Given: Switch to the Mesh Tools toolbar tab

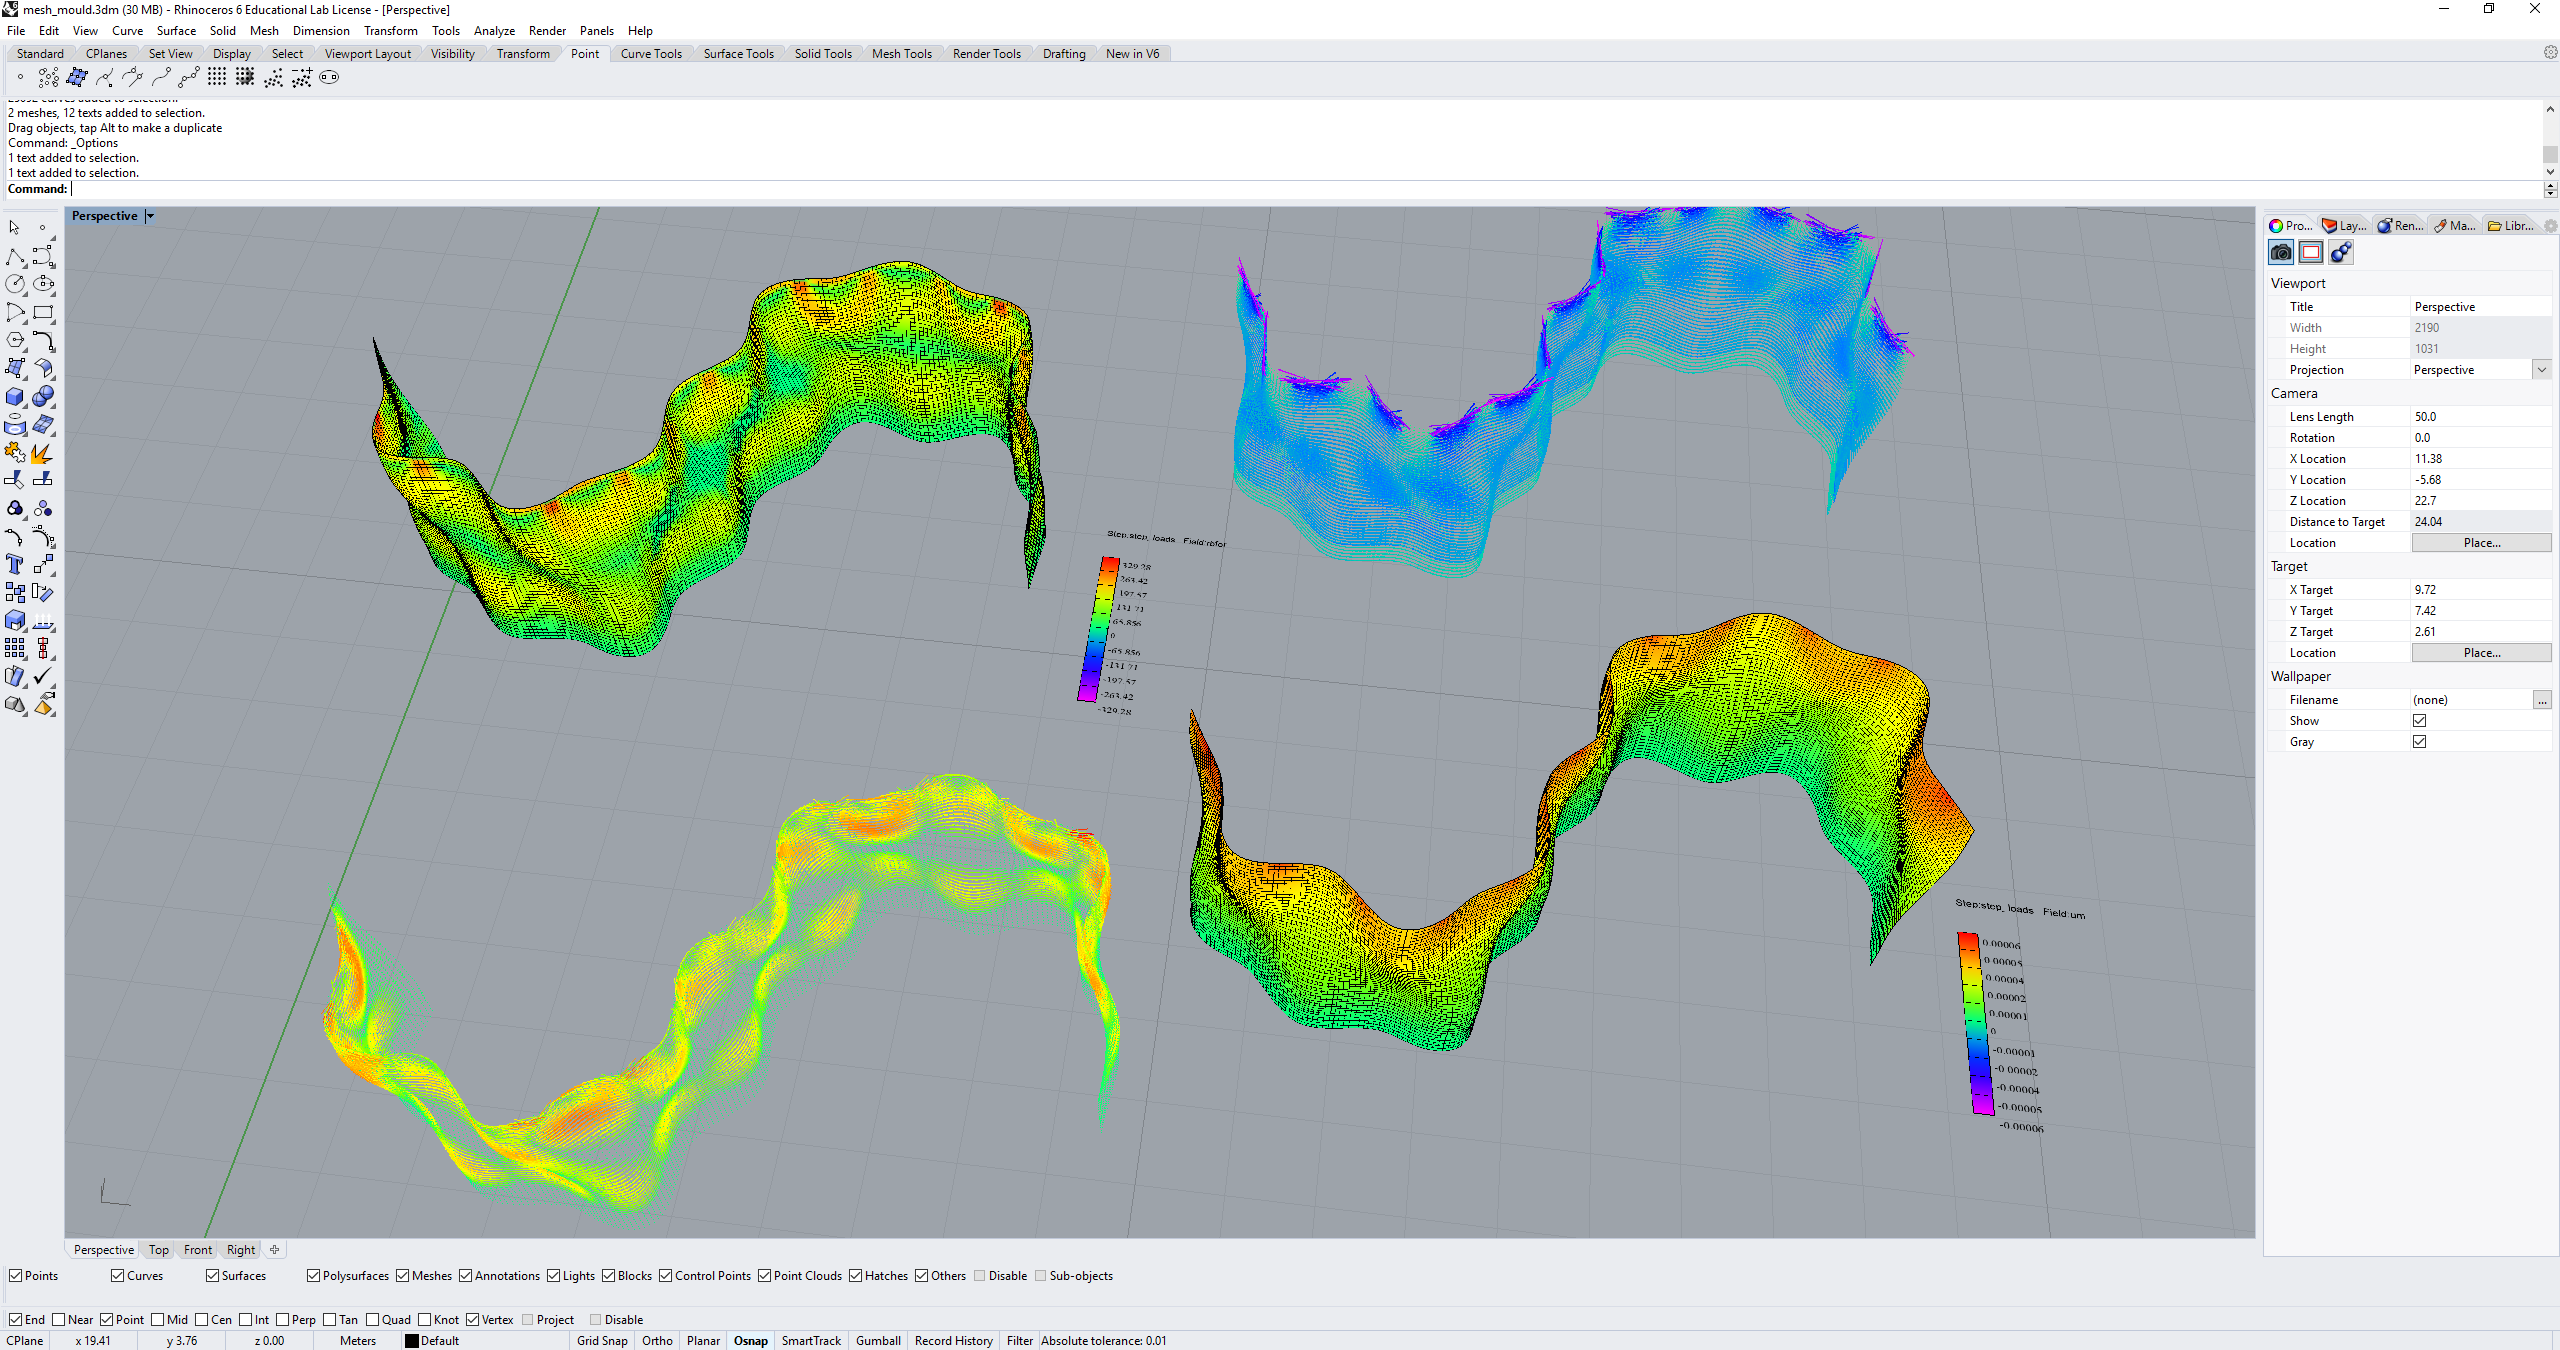Looking at the screenshot, I should click(901, 54).
